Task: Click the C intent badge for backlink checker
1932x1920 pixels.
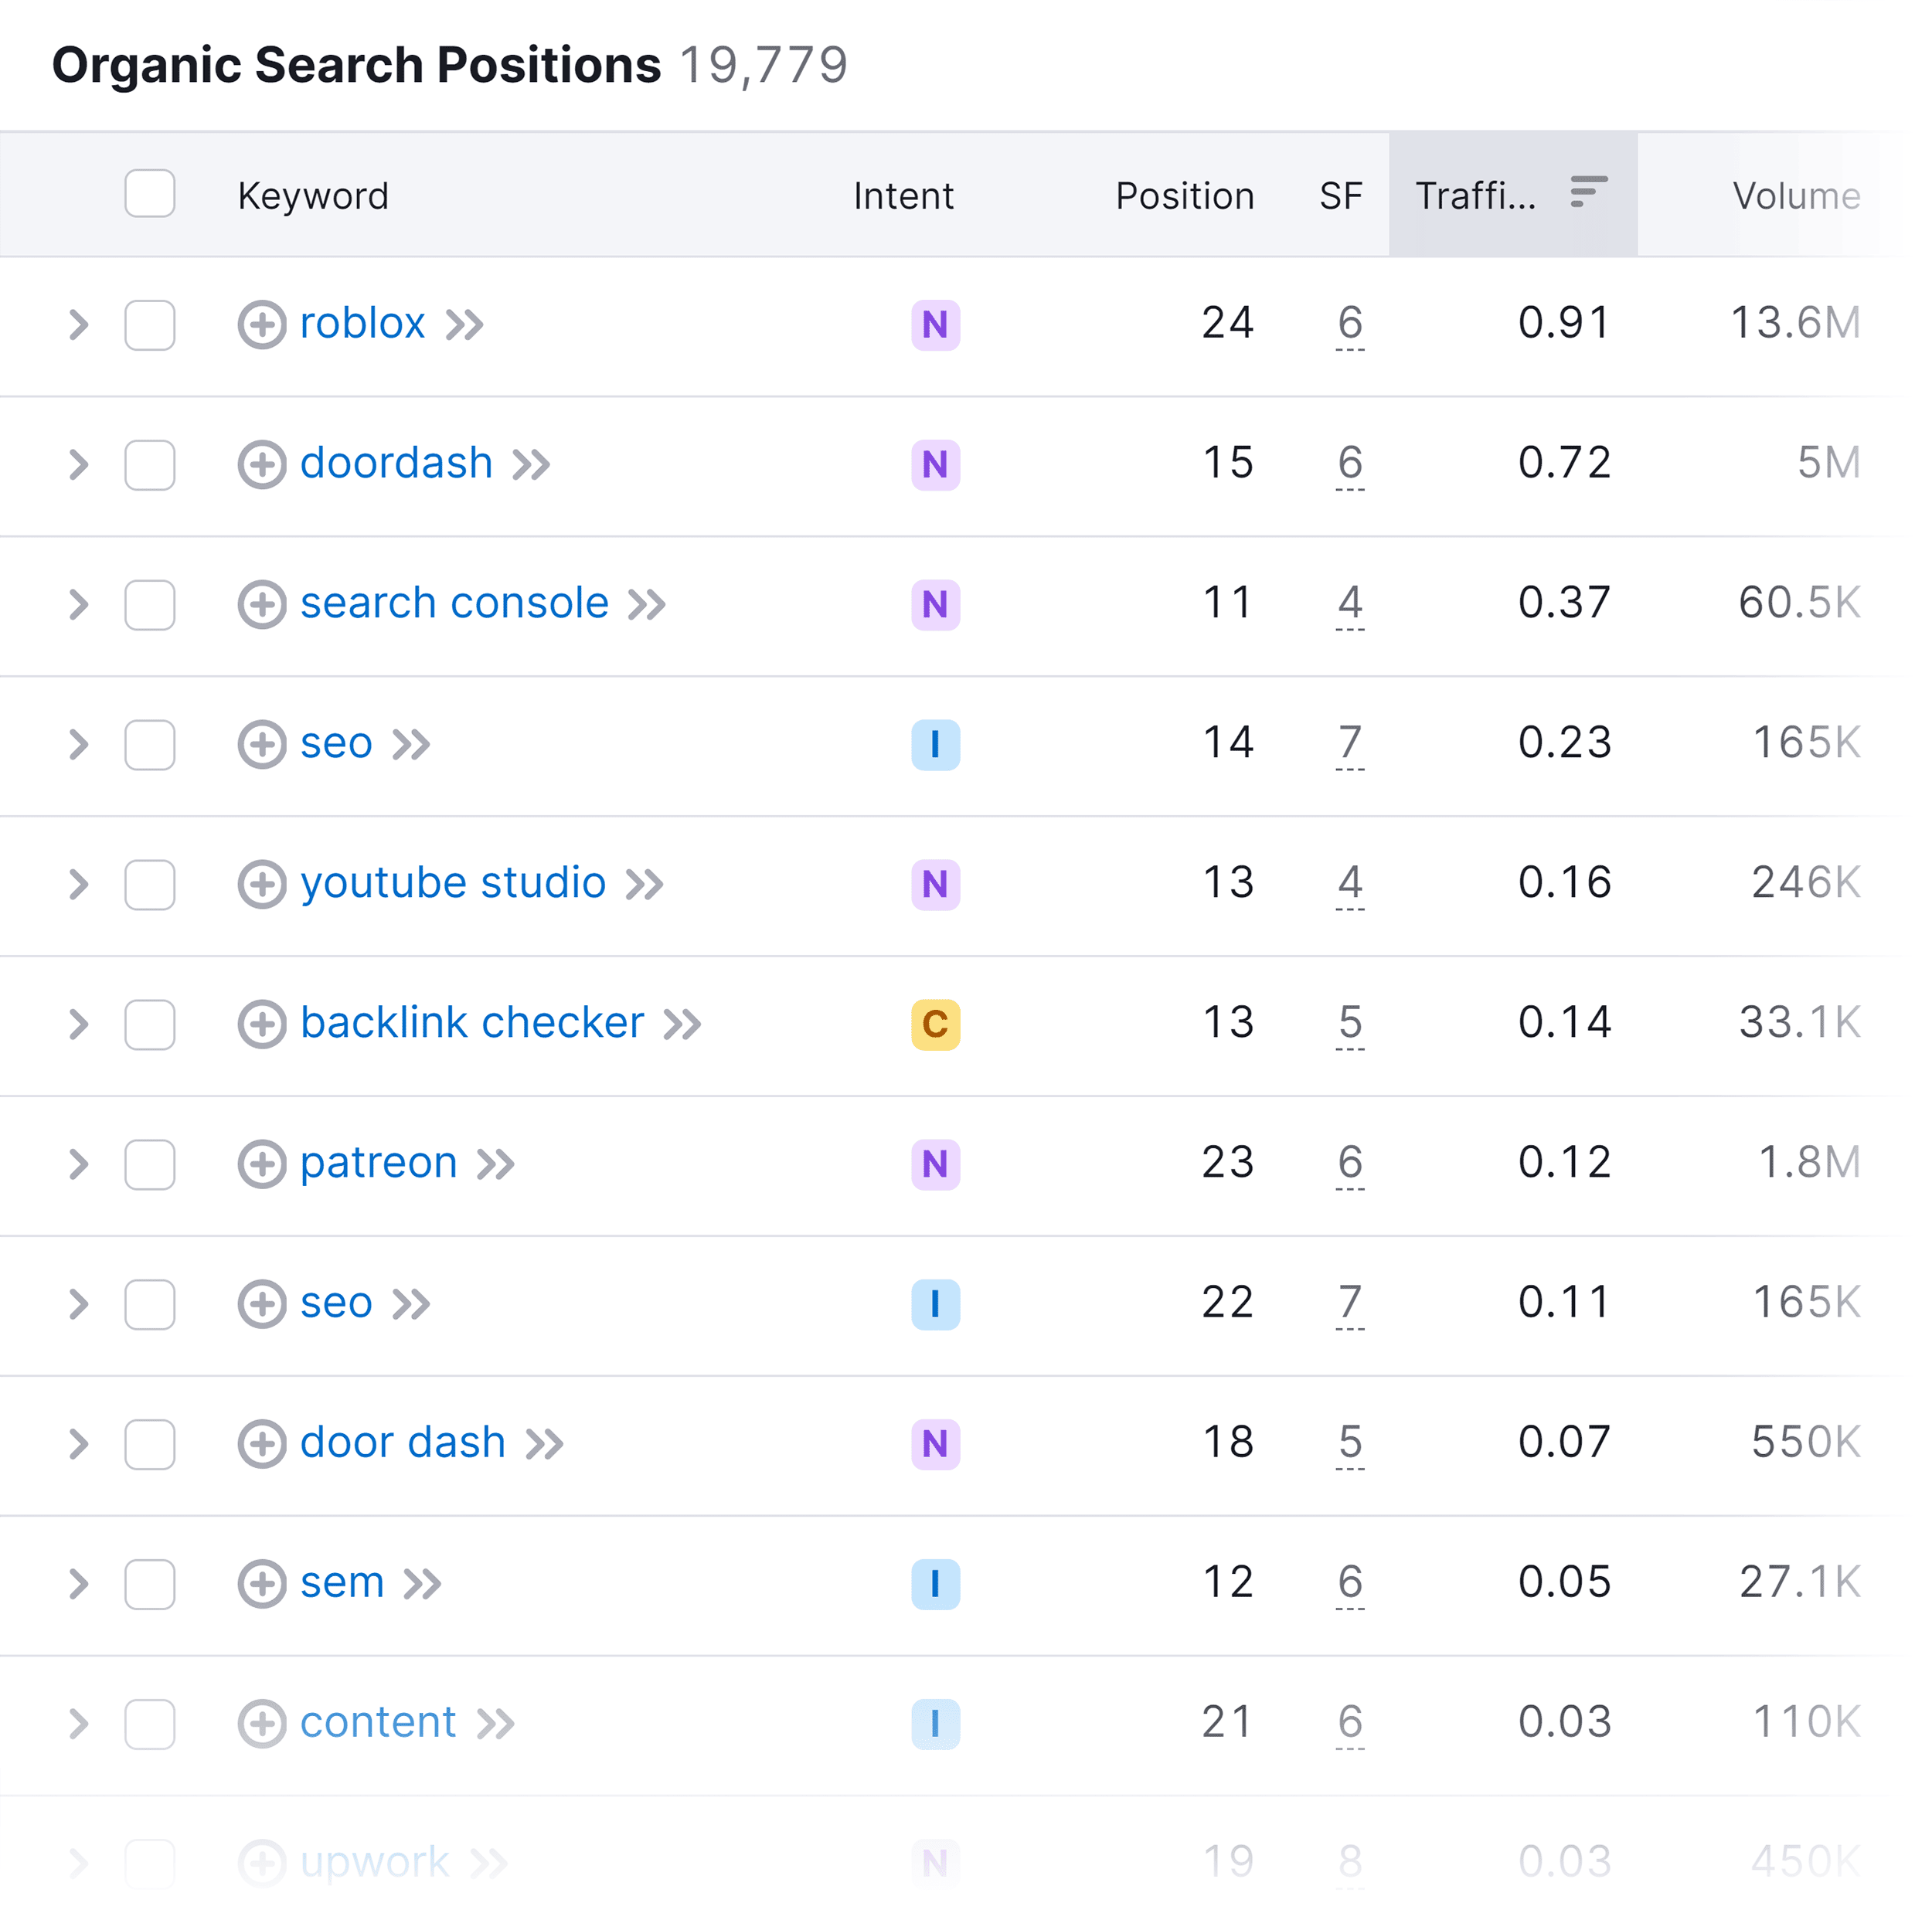Action: (934, 1024)
